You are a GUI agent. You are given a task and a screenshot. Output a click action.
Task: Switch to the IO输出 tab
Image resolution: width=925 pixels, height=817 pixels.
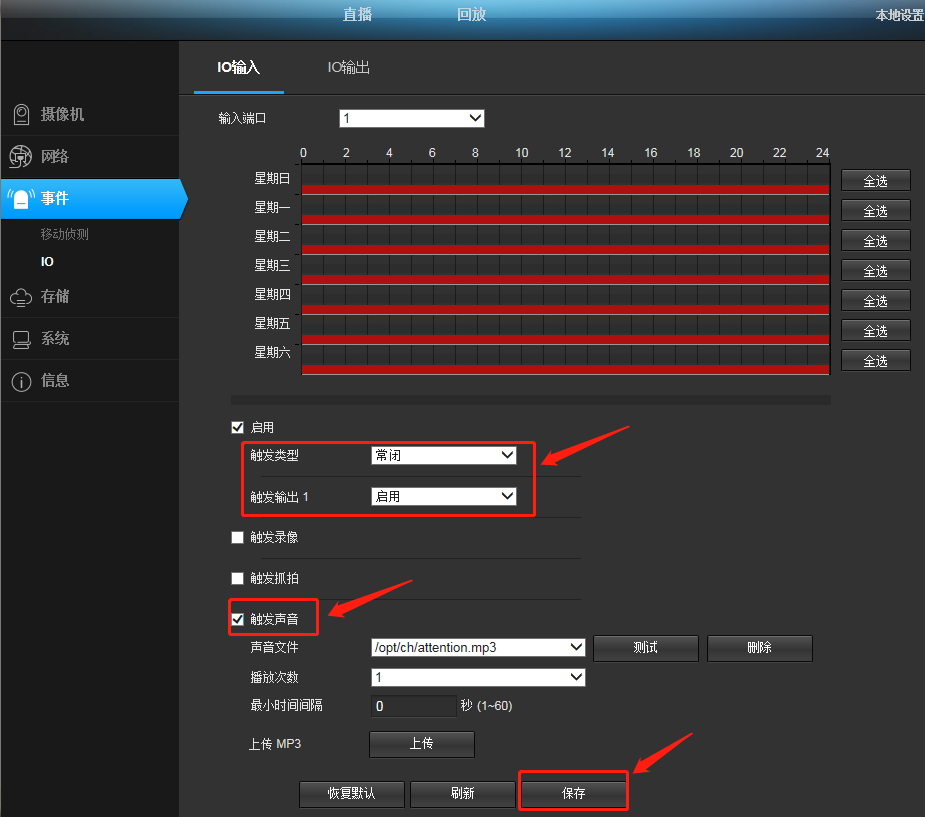click(349, 68)
